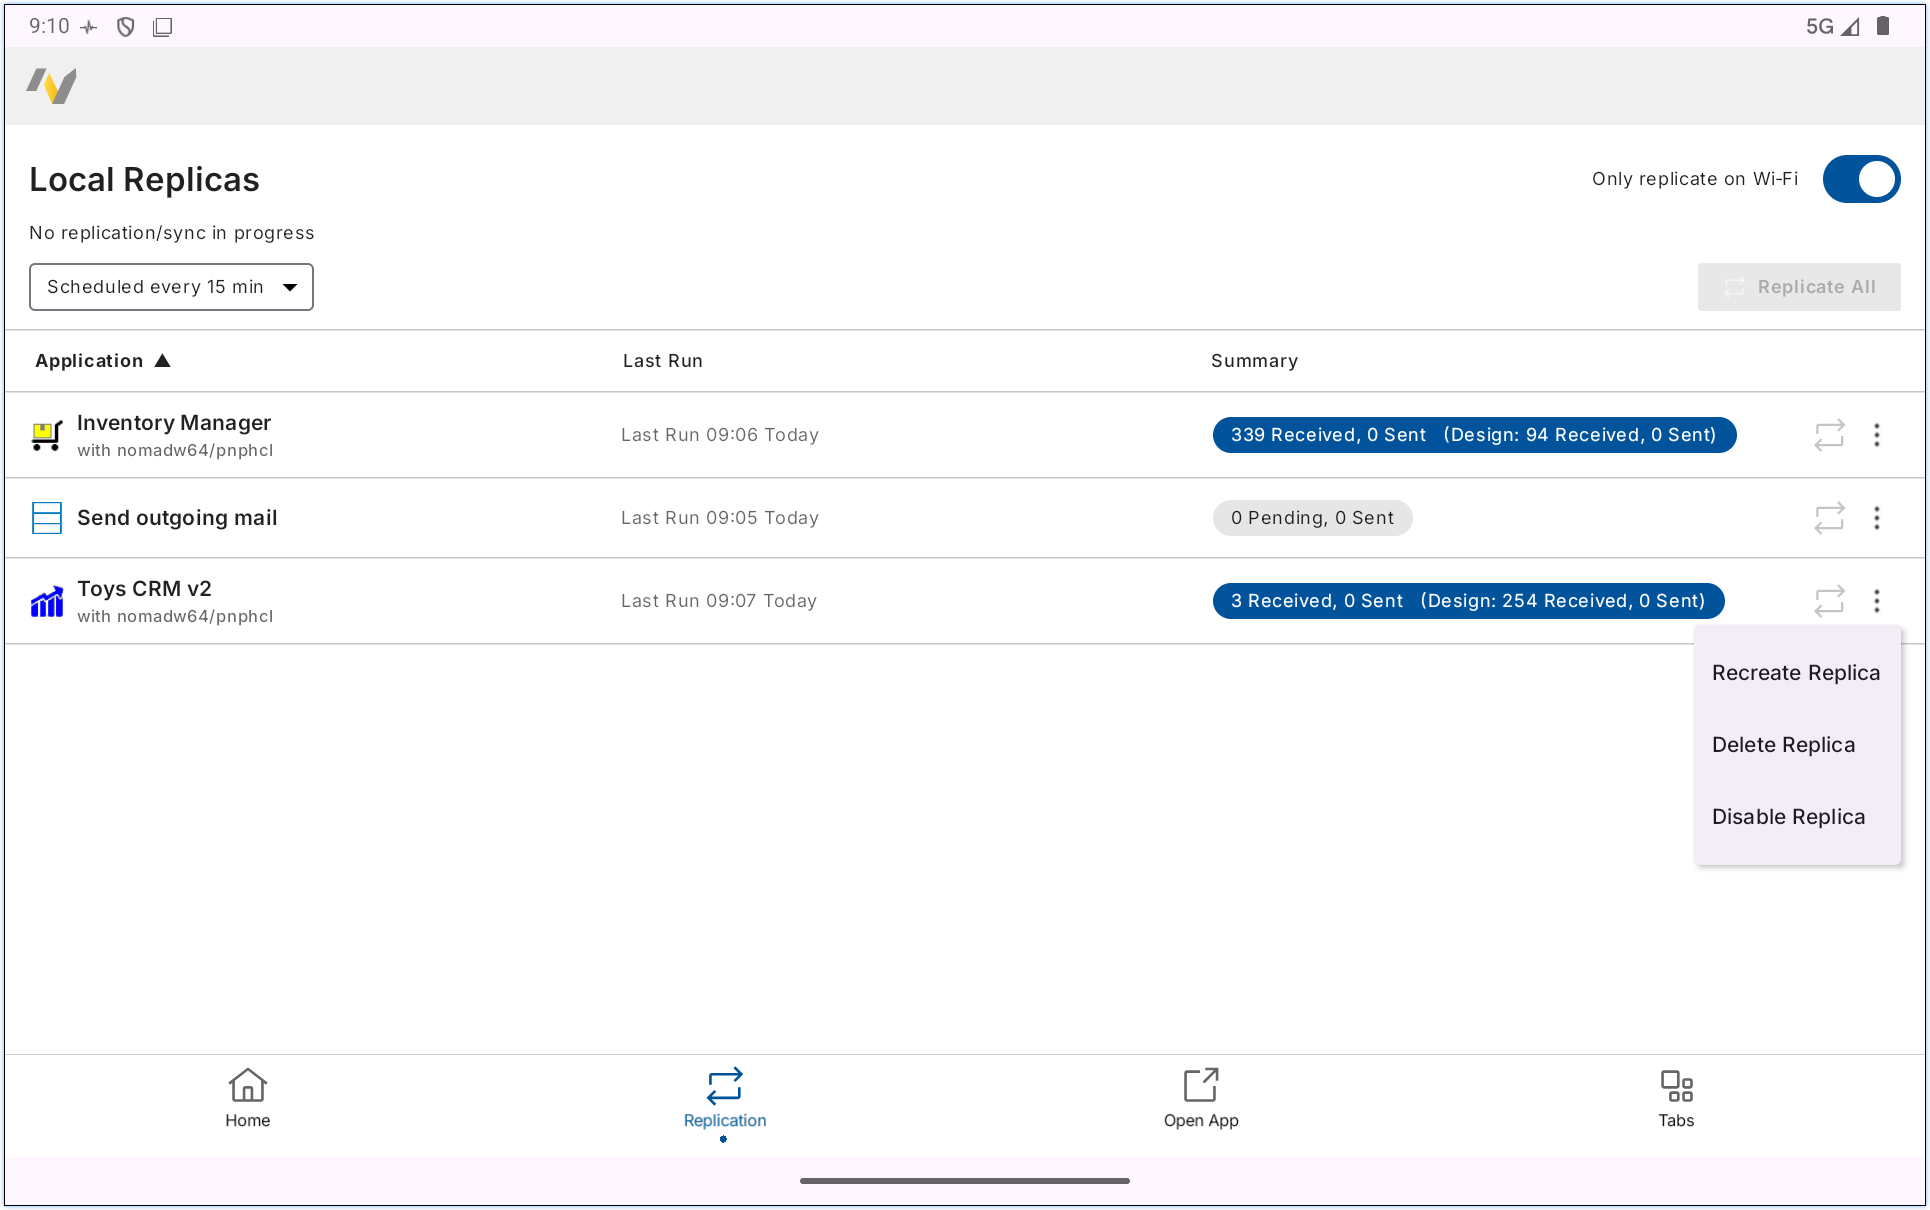Open Send outgoing mail three-dot menu
This screenshot has height=1210, width=1930.
click(x=1877, y=518)
